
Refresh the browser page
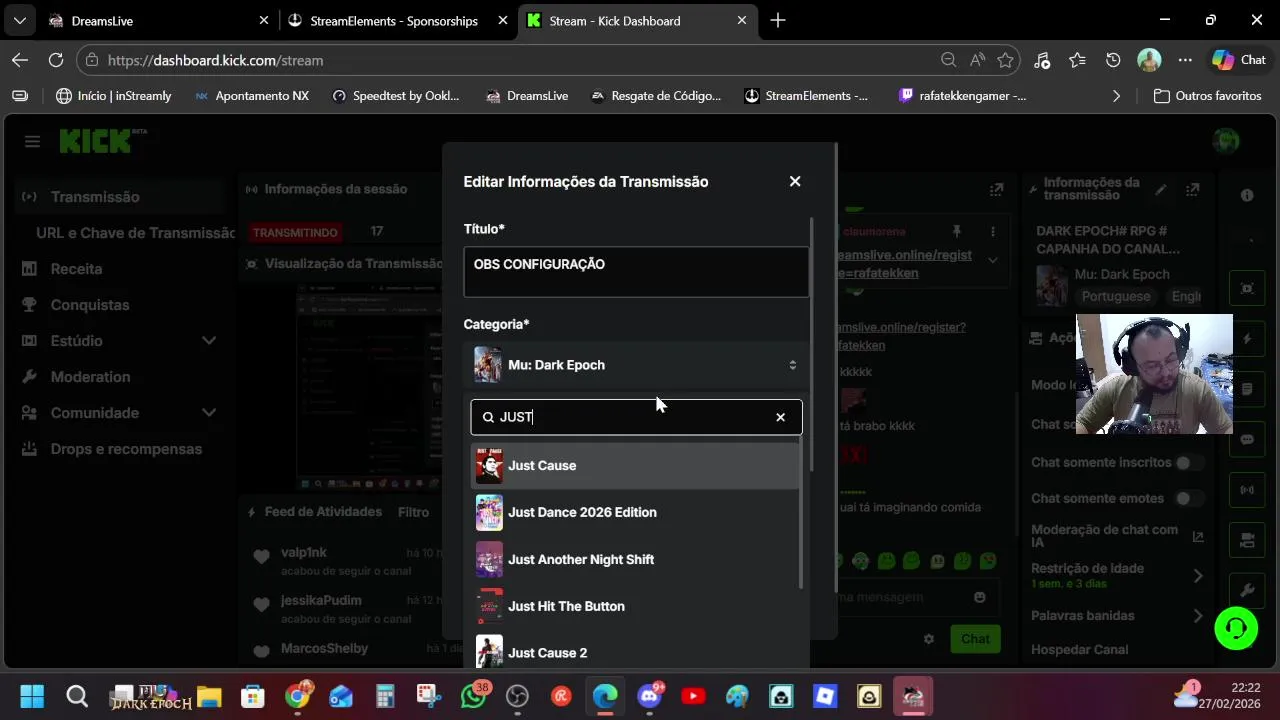(x=56, y=60)
